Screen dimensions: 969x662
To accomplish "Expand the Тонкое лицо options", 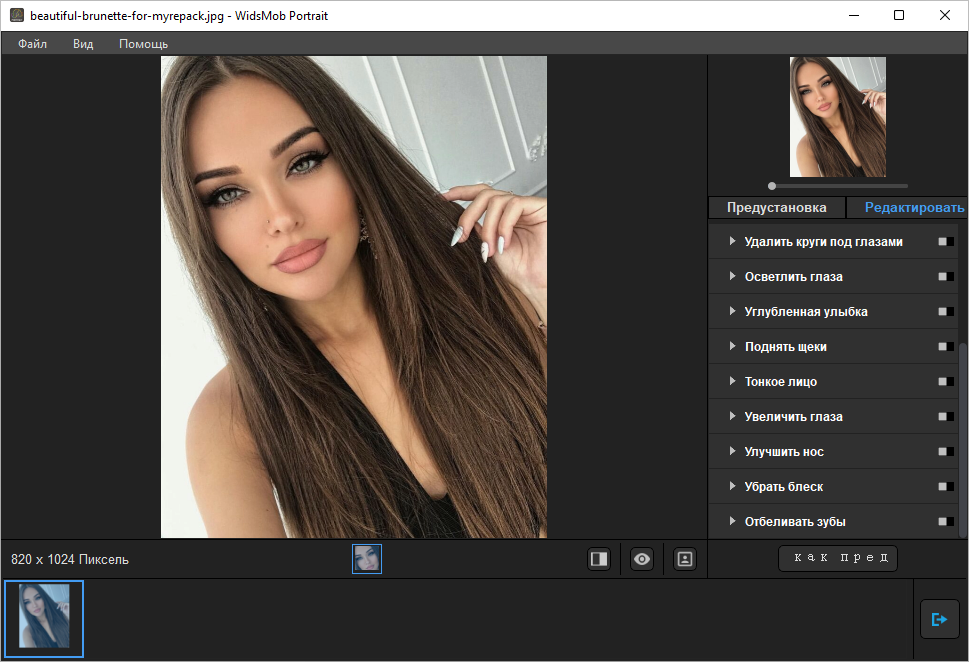I will [733, 382].
